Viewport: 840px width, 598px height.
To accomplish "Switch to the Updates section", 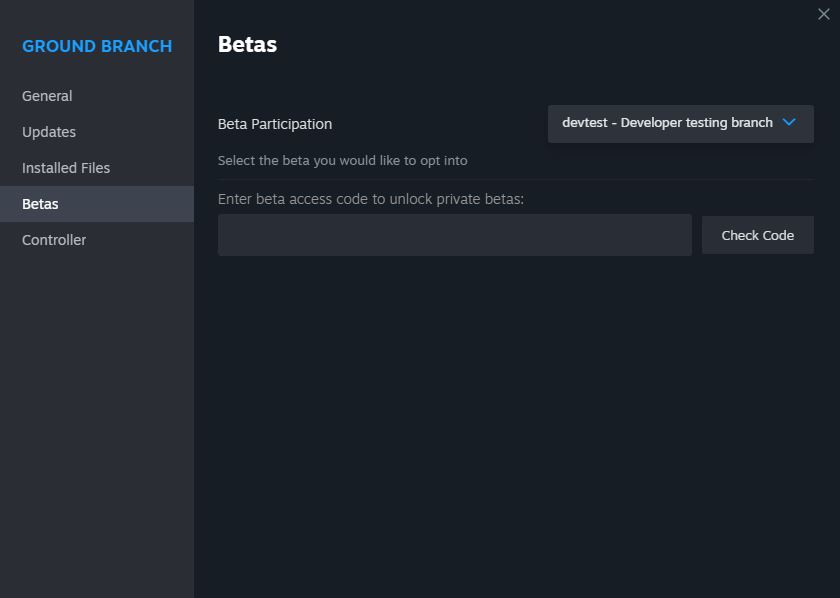I will (49, 132).
